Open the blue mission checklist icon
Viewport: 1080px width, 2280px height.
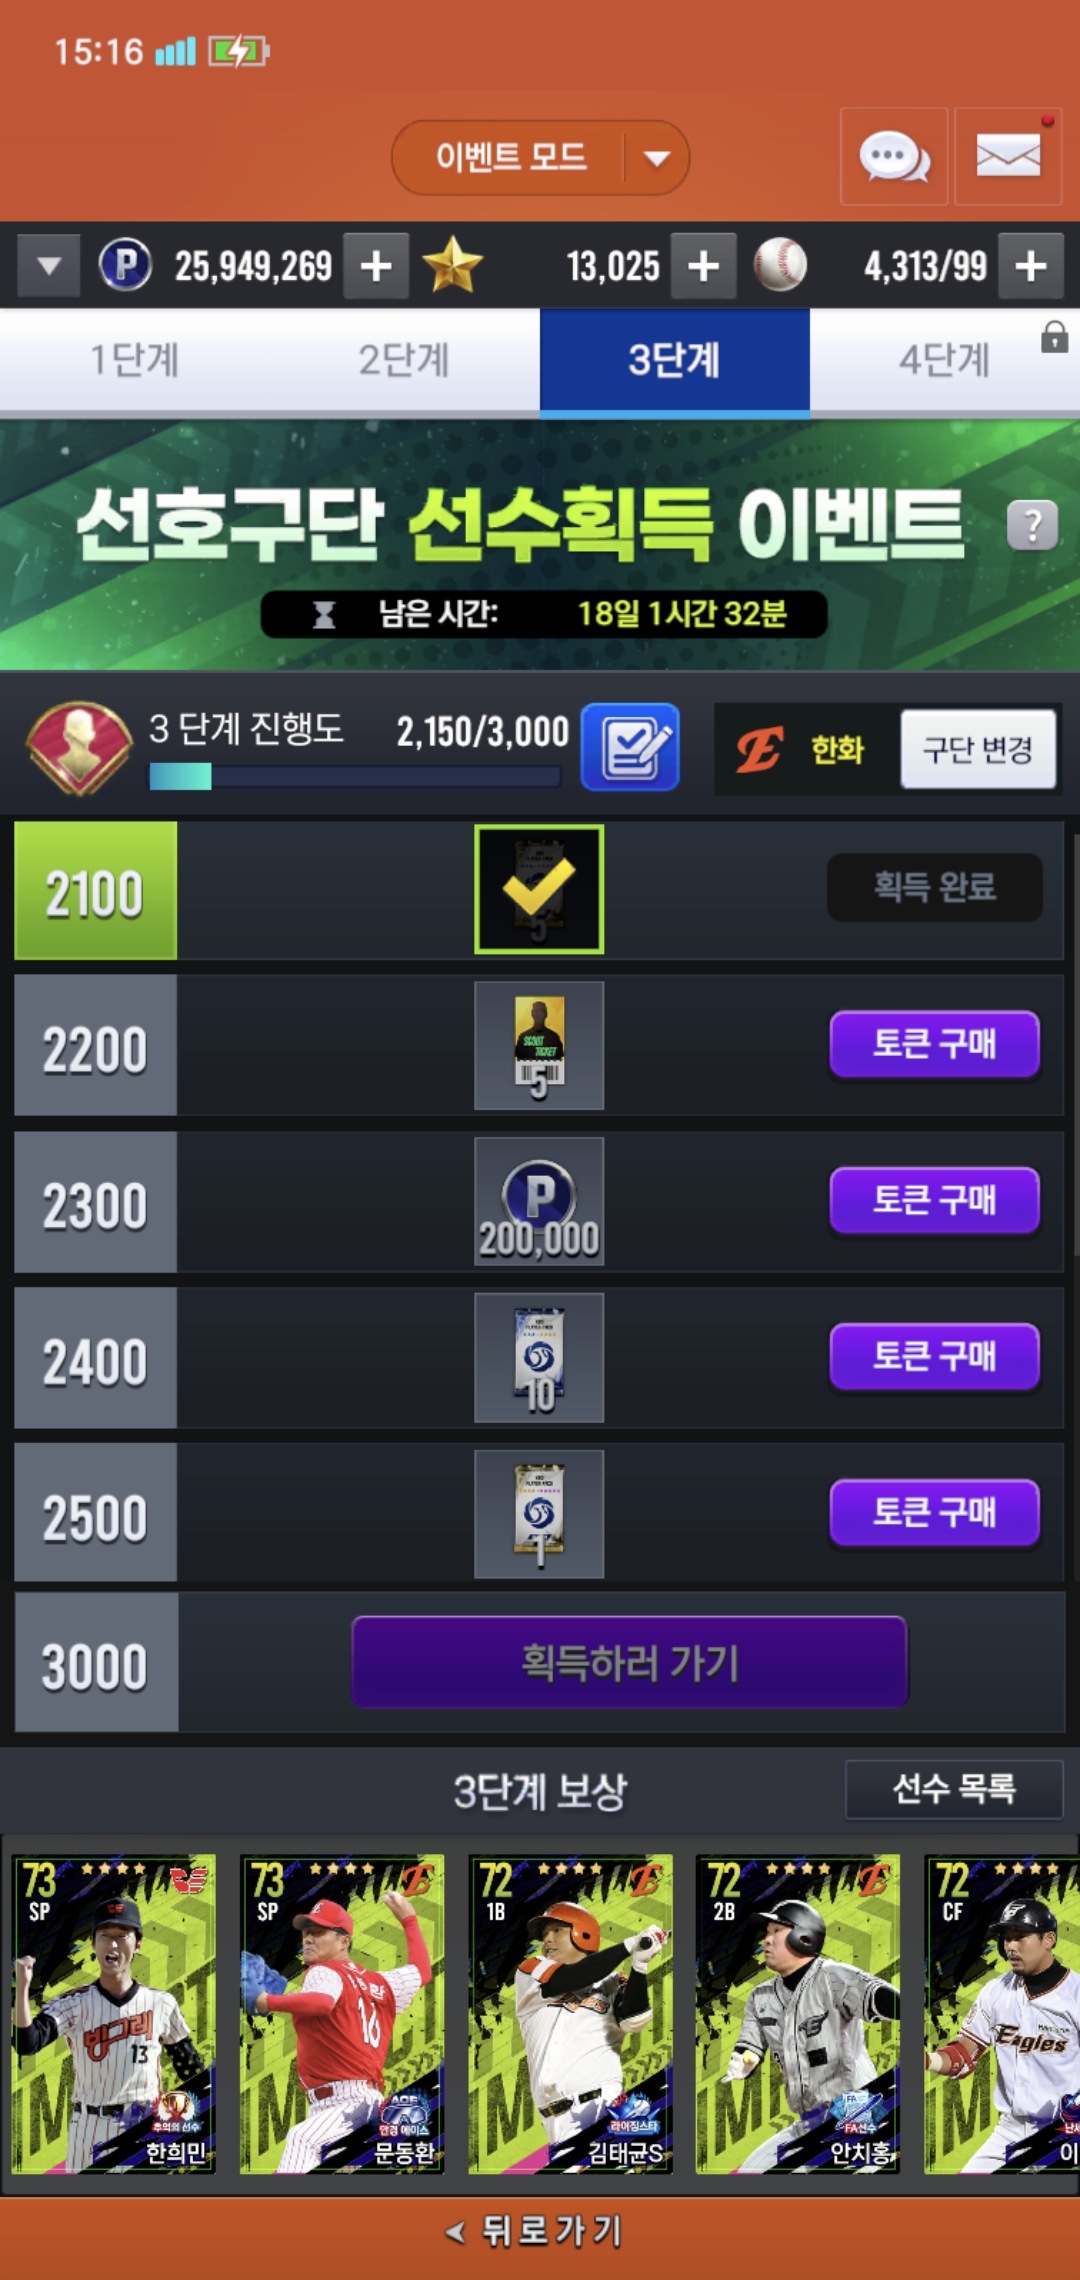point(630,747)
